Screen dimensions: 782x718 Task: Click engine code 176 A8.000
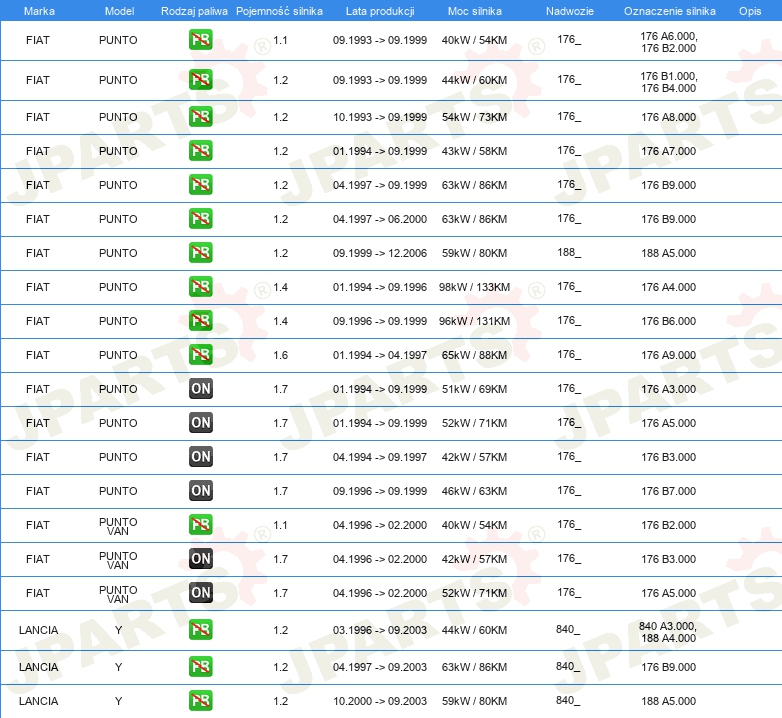(668, 117)
